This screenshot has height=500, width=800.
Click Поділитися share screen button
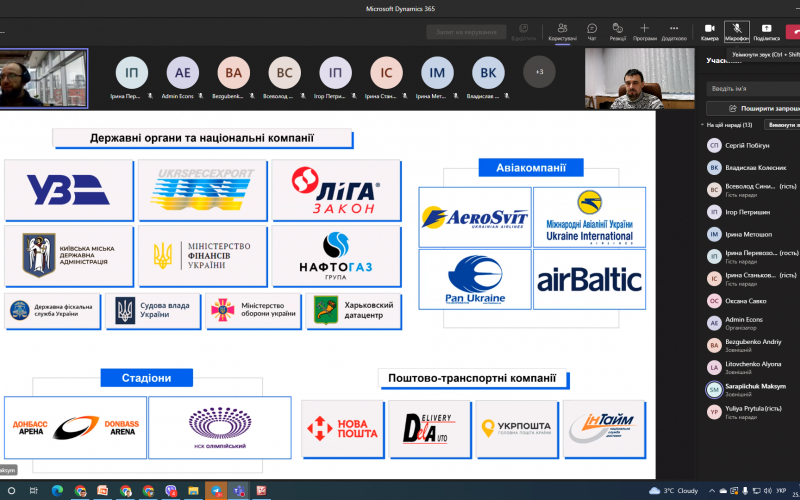pyautogui.click(x=766, y=32)
